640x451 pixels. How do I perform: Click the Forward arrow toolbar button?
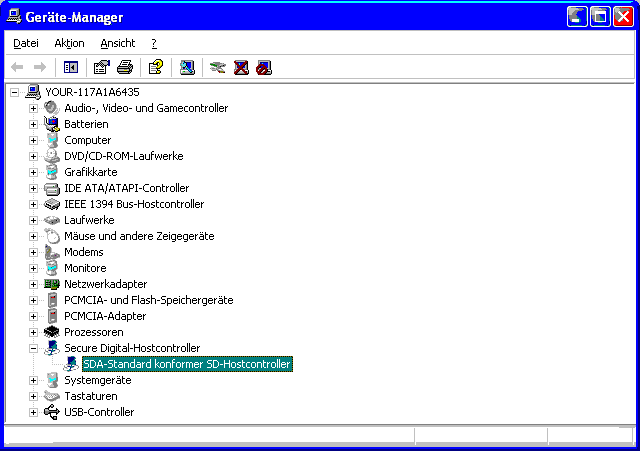40,67
